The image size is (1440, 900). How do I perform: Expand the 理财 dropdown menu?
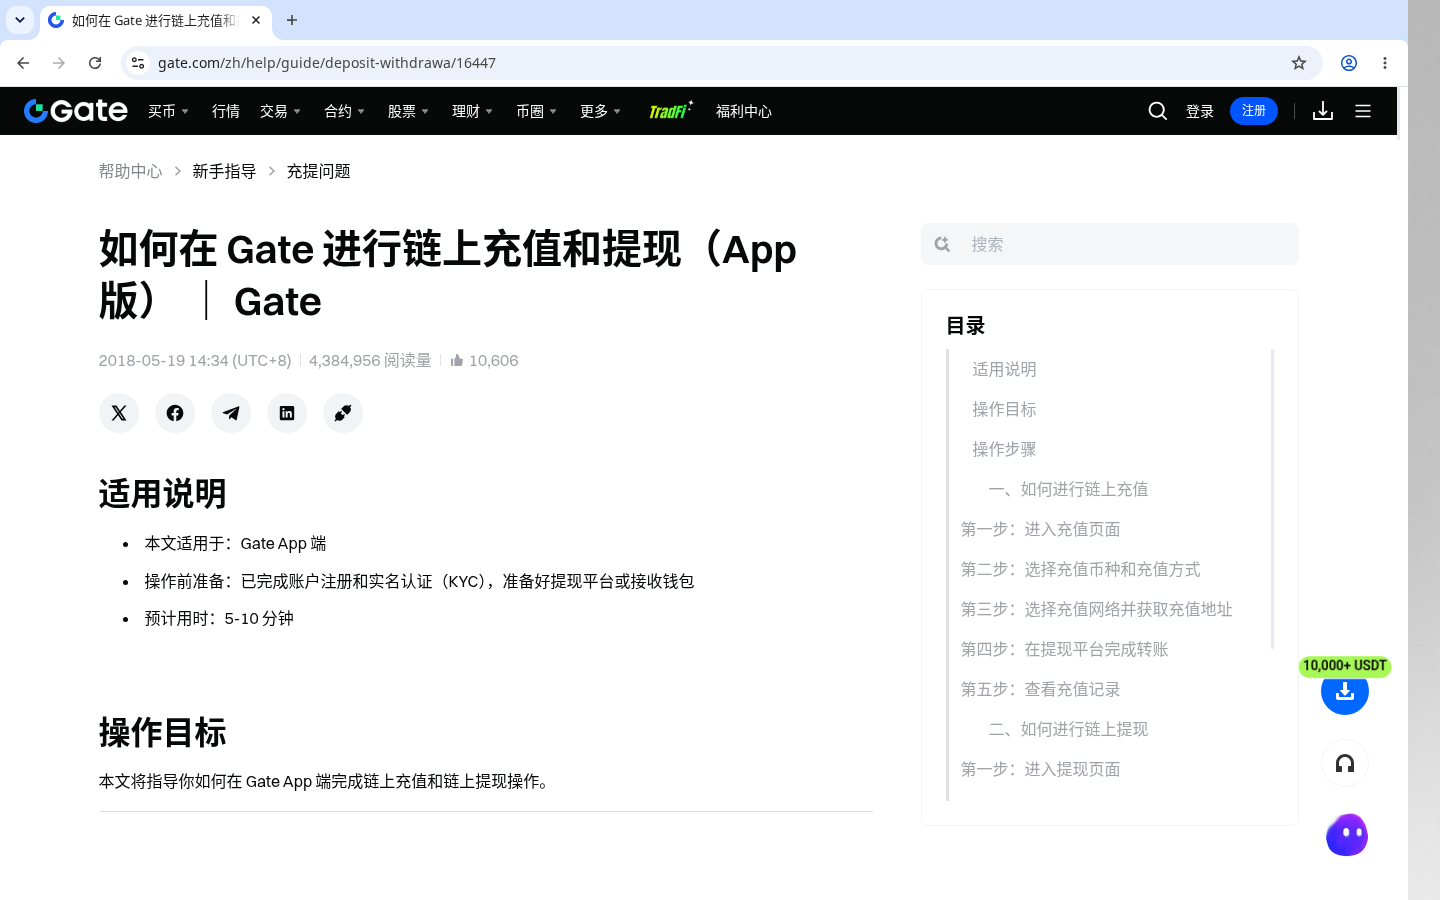coord(472,111)
